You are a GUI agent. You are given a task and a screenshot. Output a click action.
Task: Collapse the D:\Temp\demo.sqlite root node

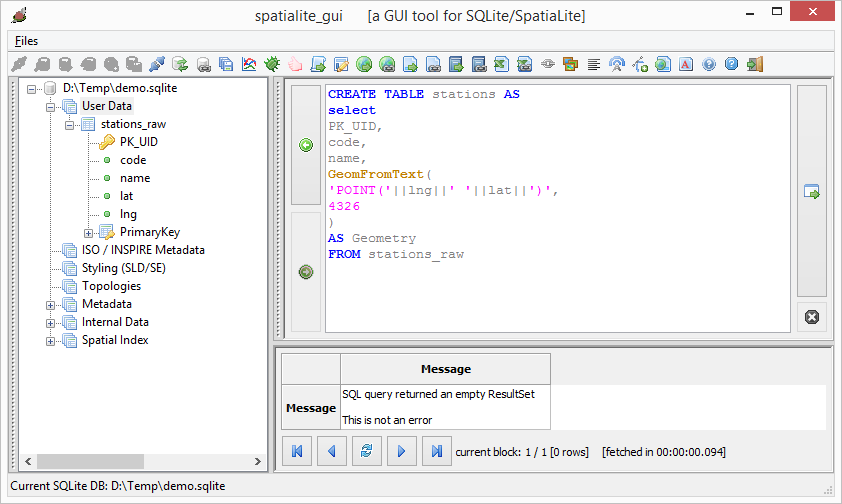[32, 89]
